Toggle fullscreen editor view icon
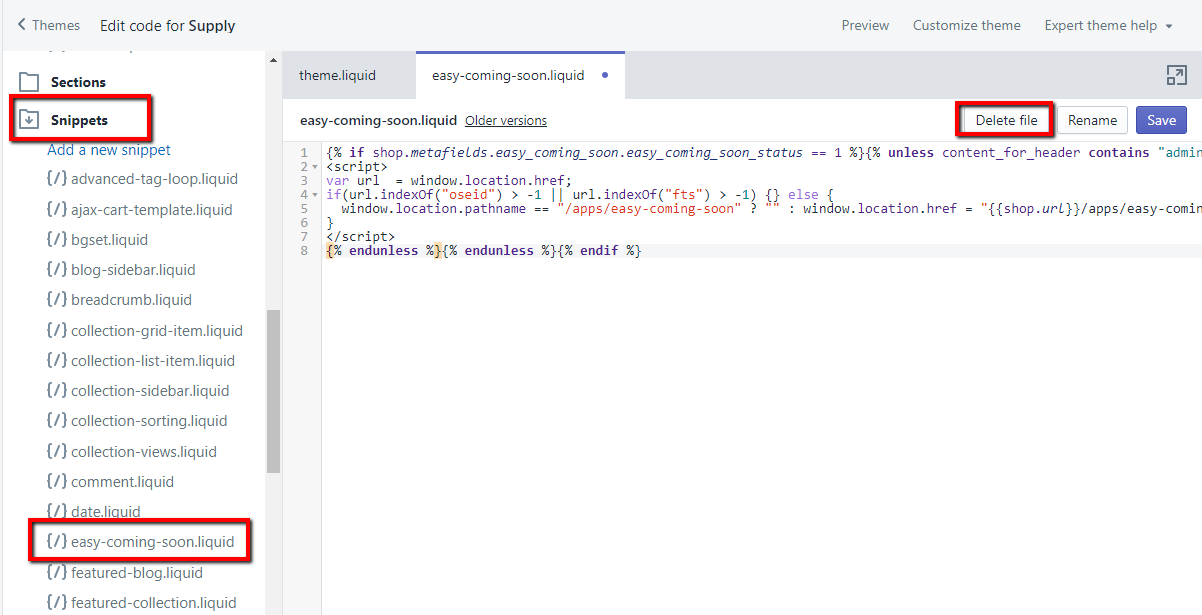This screenshot has width=1202, height=615. [1176, 75]
